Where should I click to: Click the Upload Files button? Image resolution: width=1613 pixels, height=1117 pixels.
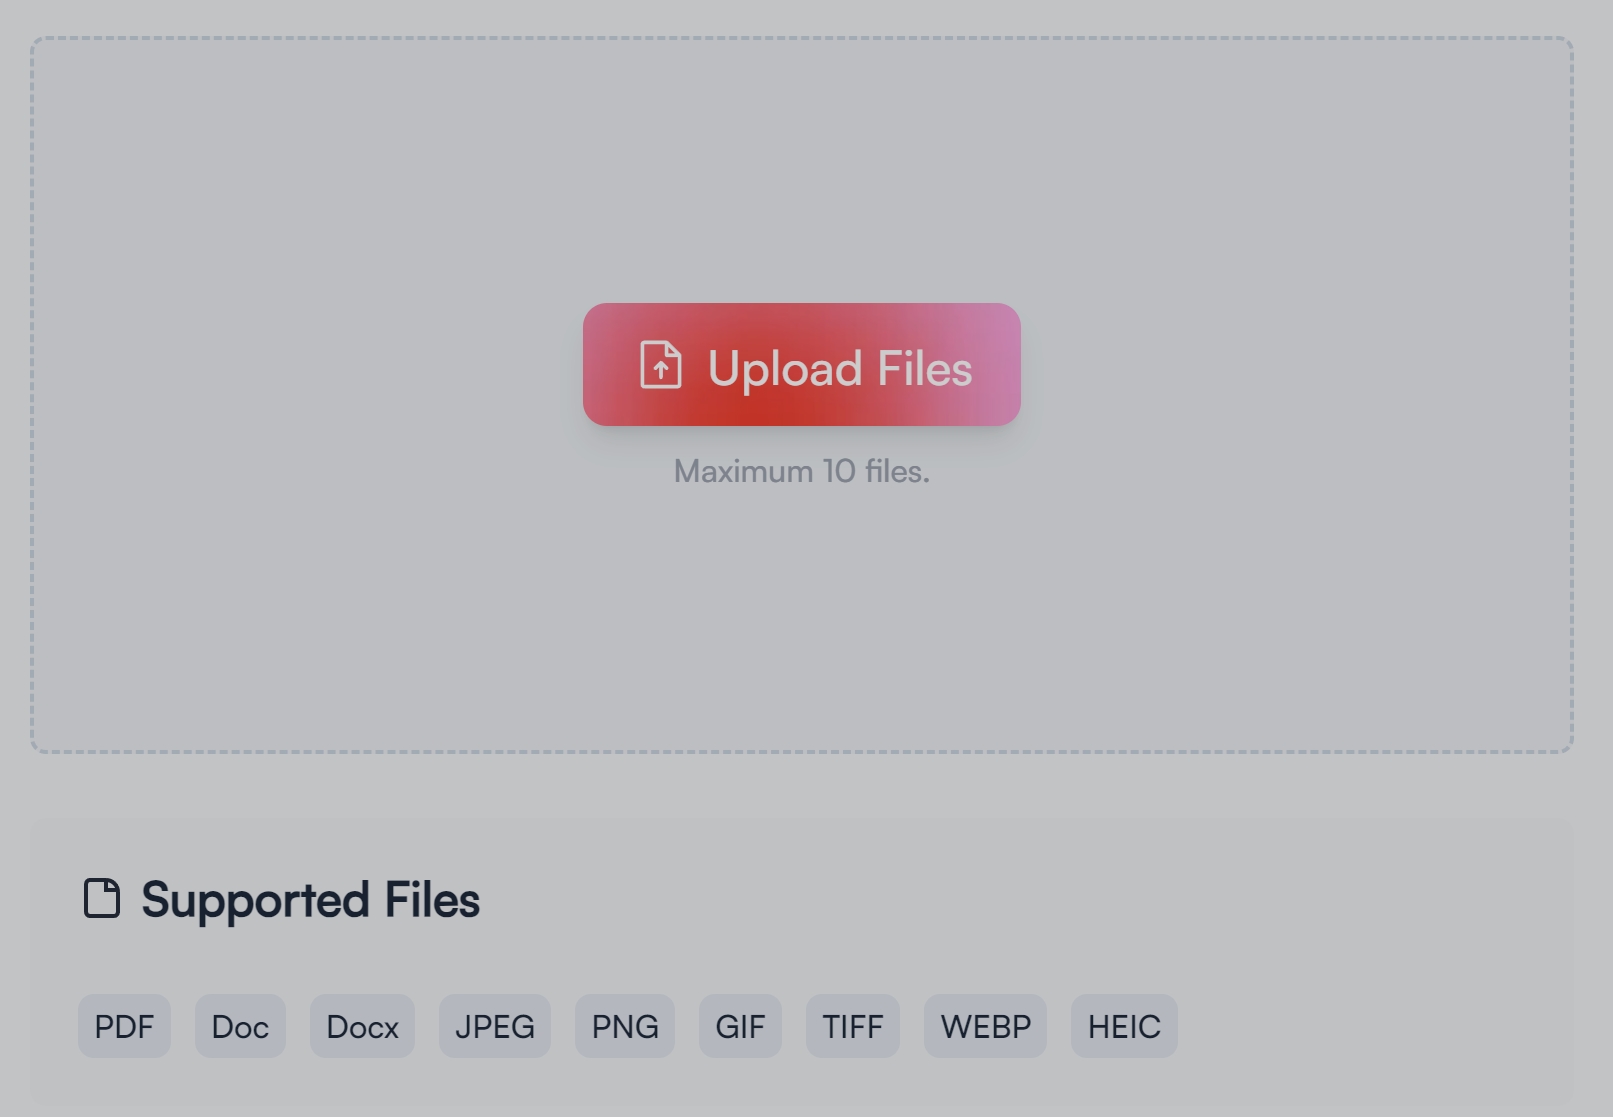801,365
